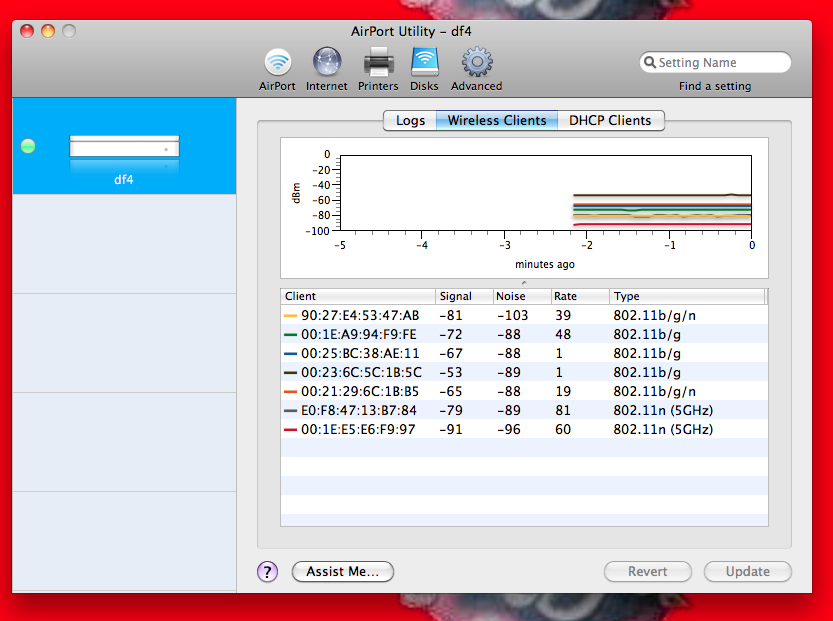
Task: Open the AirPort settings pane
Action: click(277, 69)
